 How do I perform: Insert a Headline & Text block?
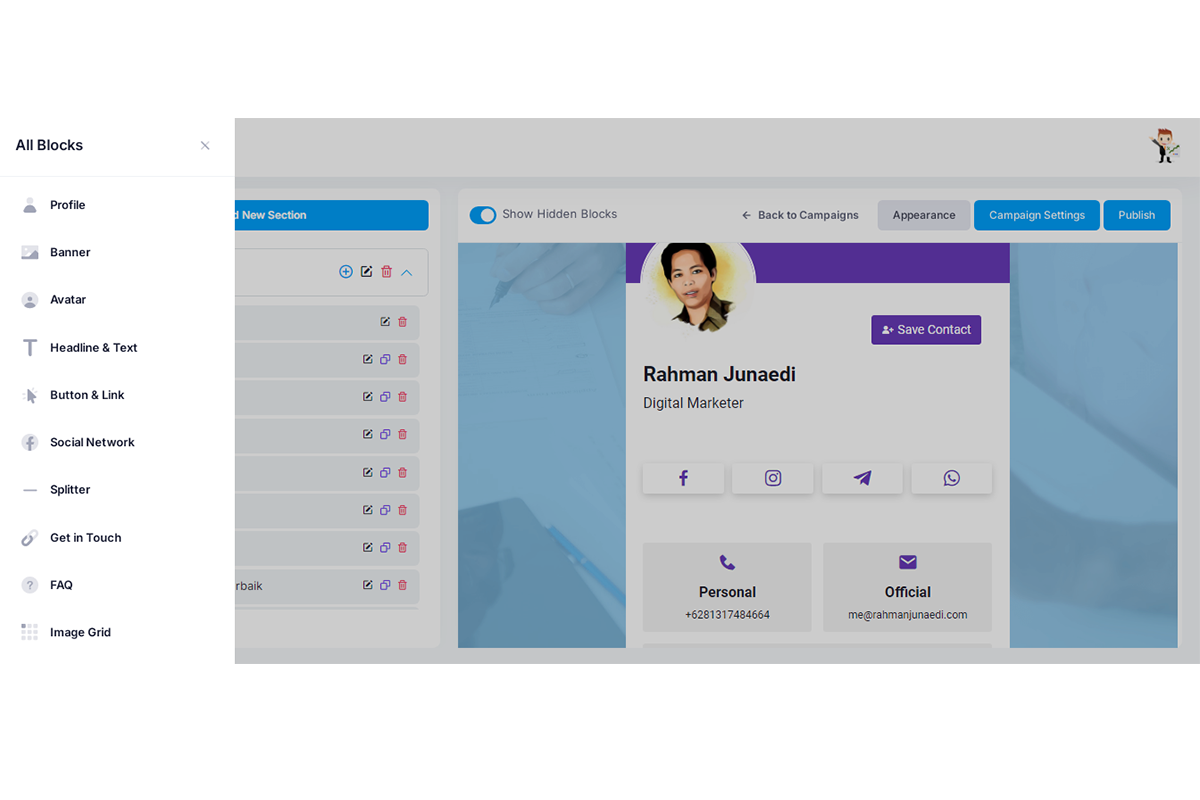pyautogui.click(x=94, y=348)
